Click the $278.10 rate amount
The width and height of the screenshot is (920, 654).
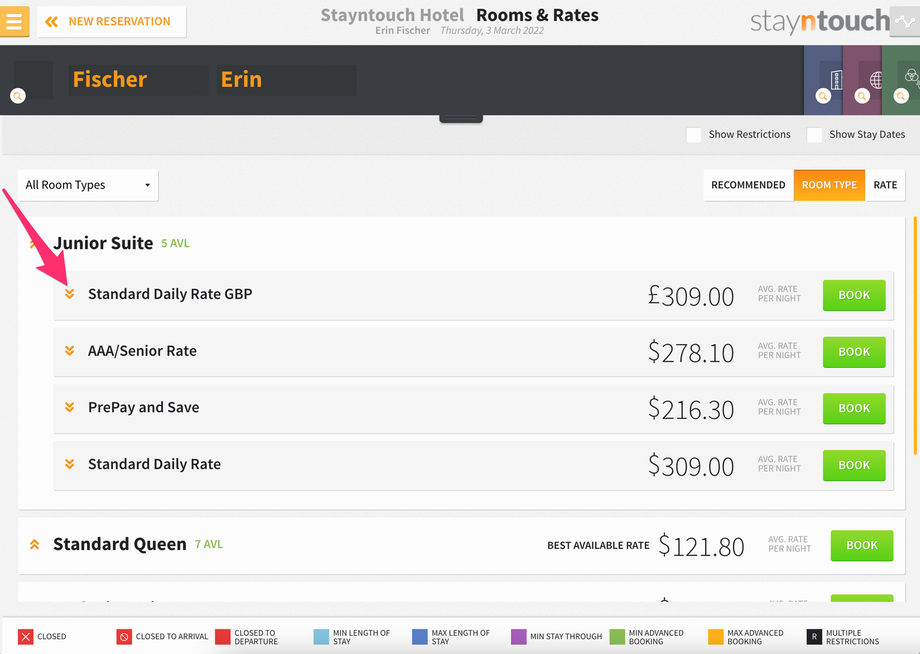point(691,353)
